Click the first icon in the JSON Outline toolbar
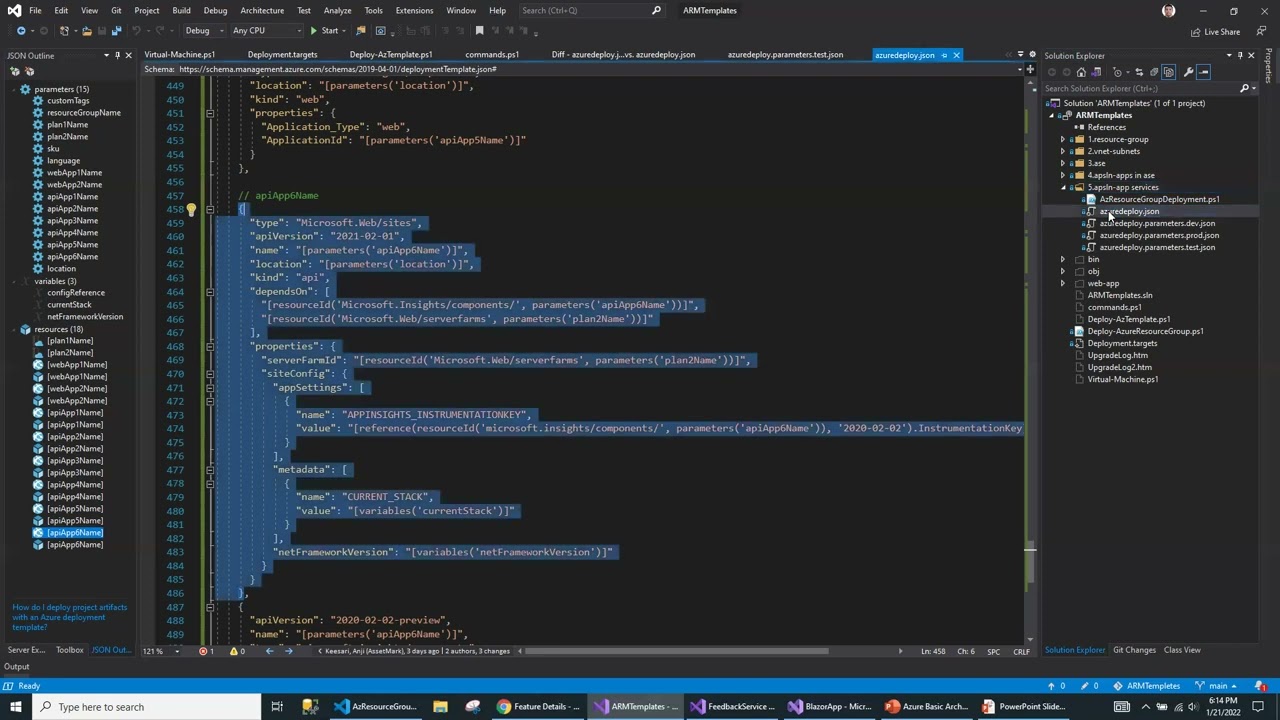This screenshot has height=720, width=1280. pyautogui.click(x=14, y=71)
